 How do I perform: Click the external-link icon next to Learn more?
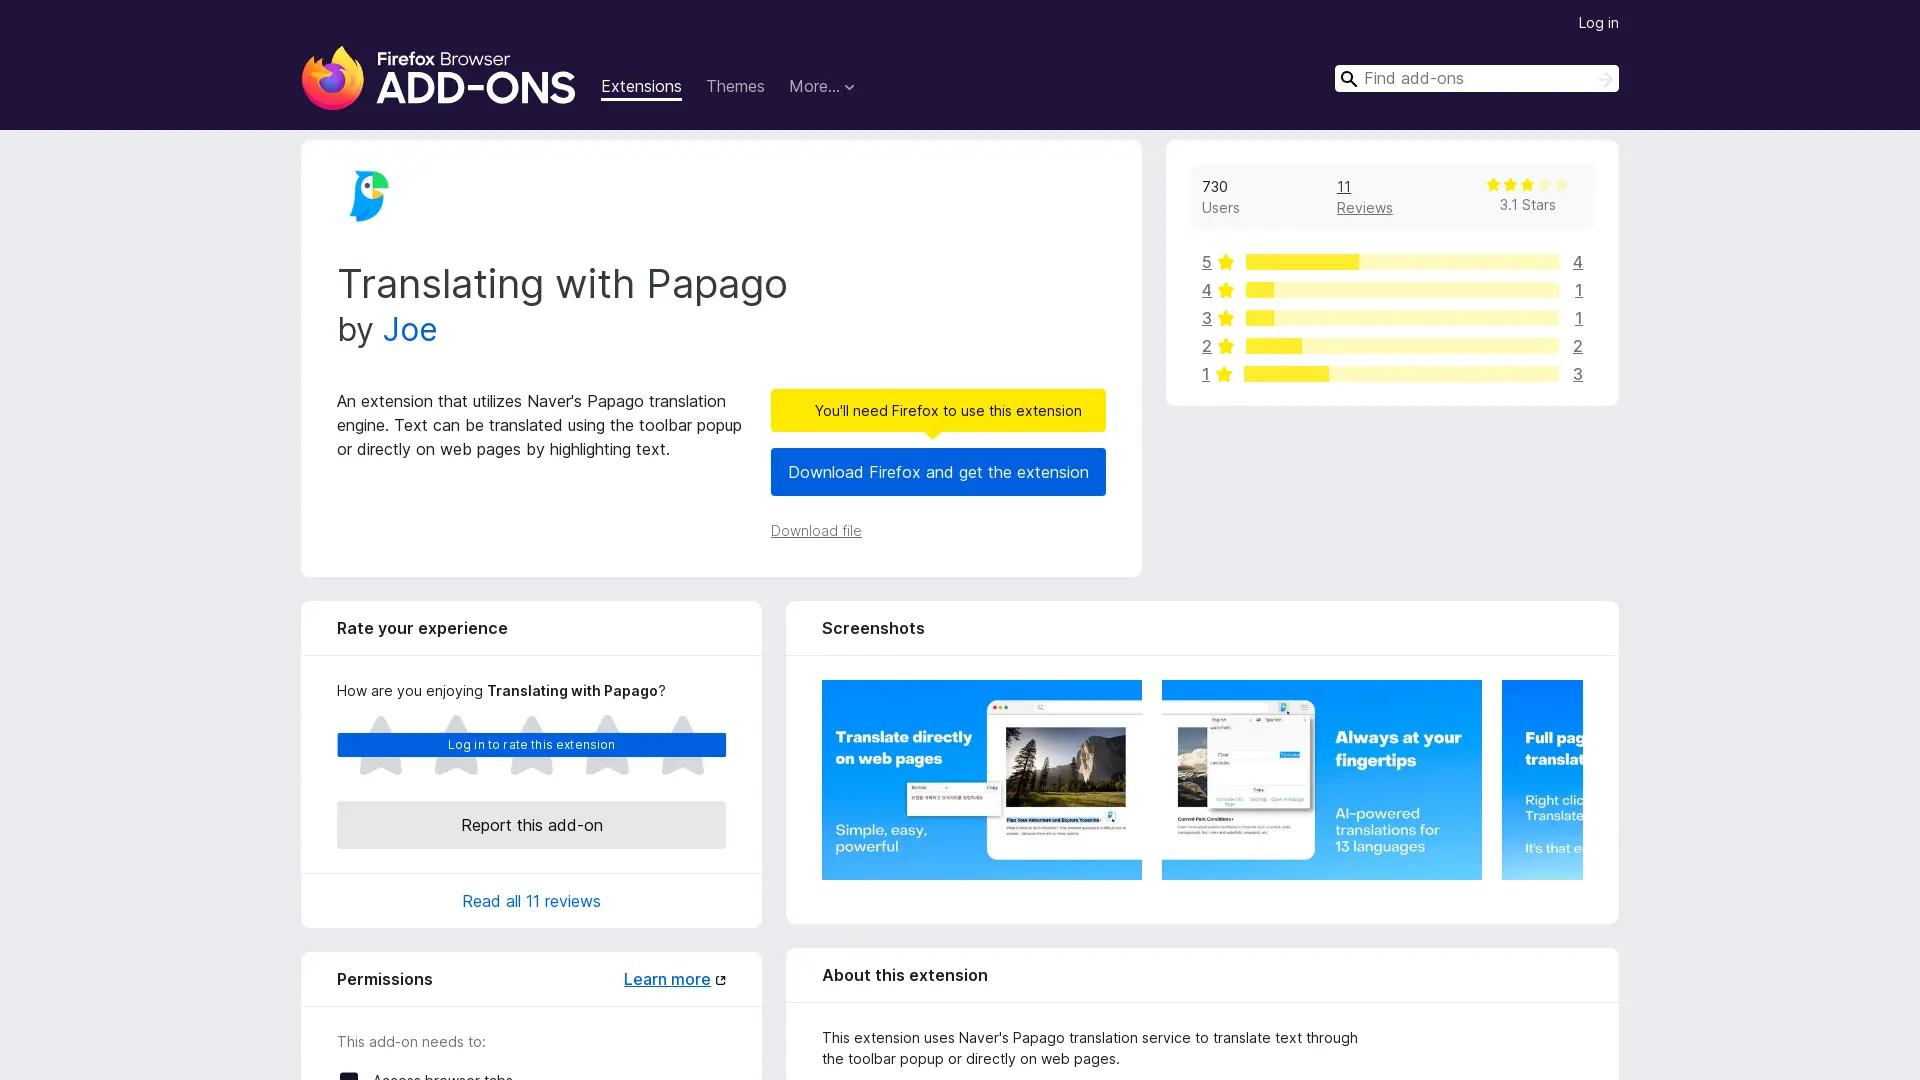(x=721, y=979)
